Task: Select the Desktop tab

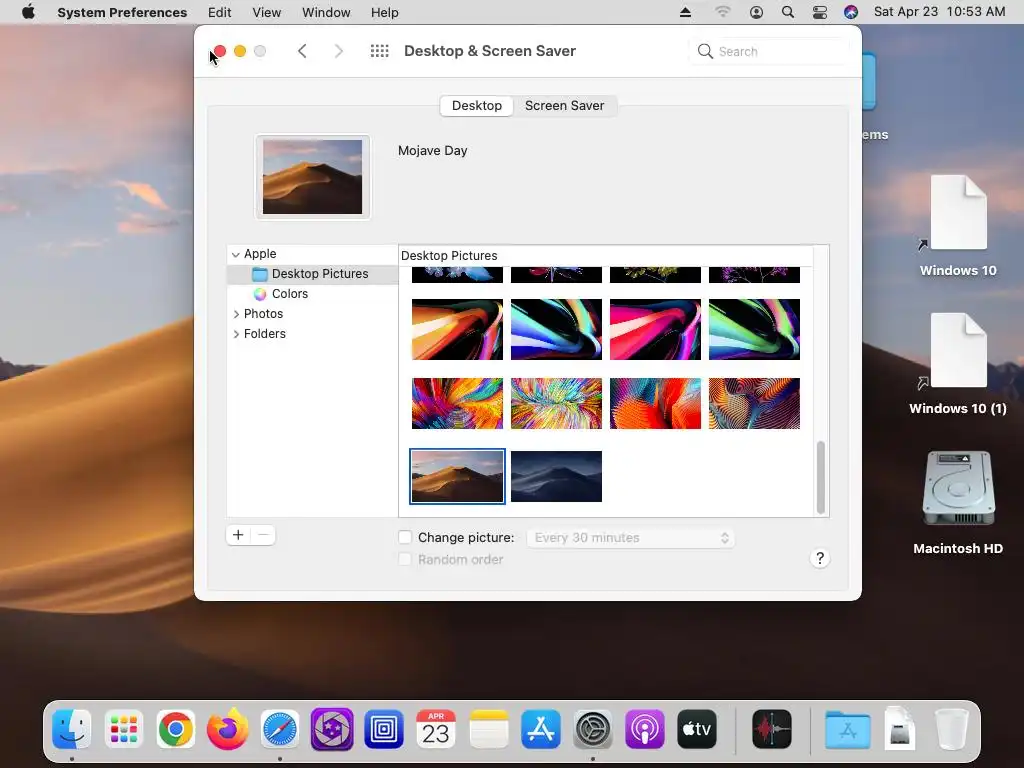Action: pyautogui.click(x=477, y=105)
